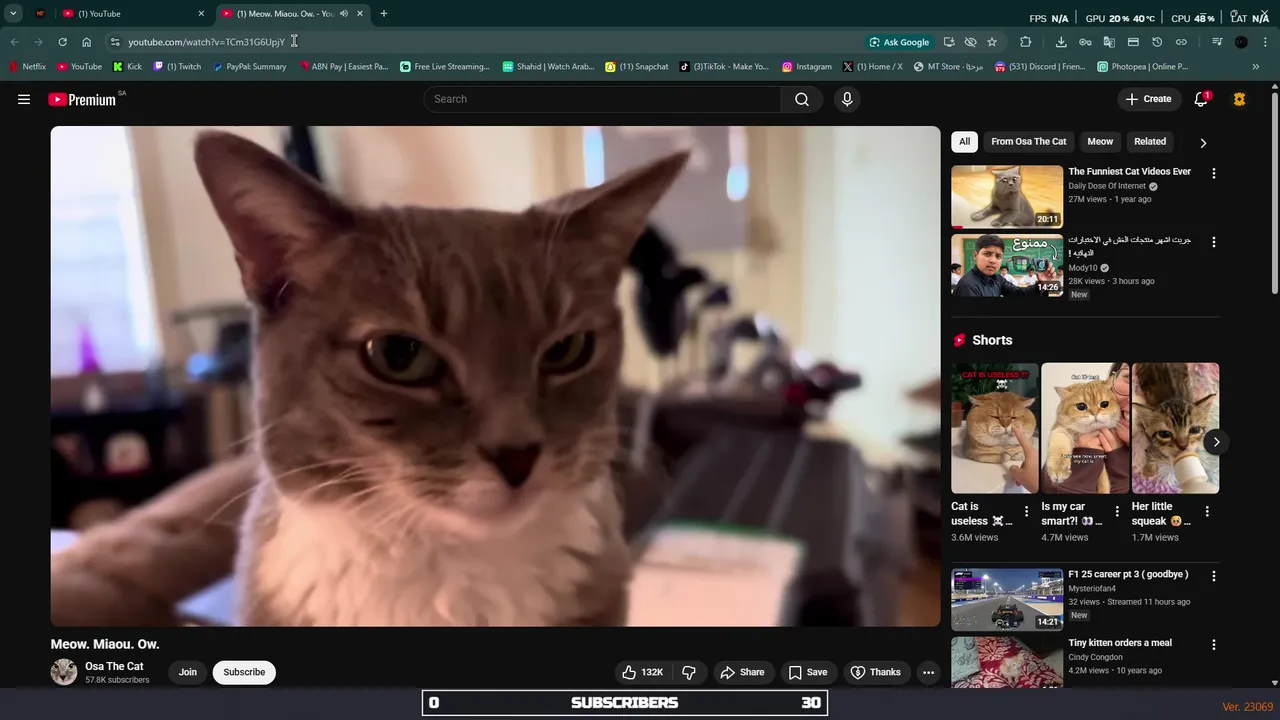This screenshot has width=1280, height=720.
Task: Select the All filter chip
Action: coord(964,142)
